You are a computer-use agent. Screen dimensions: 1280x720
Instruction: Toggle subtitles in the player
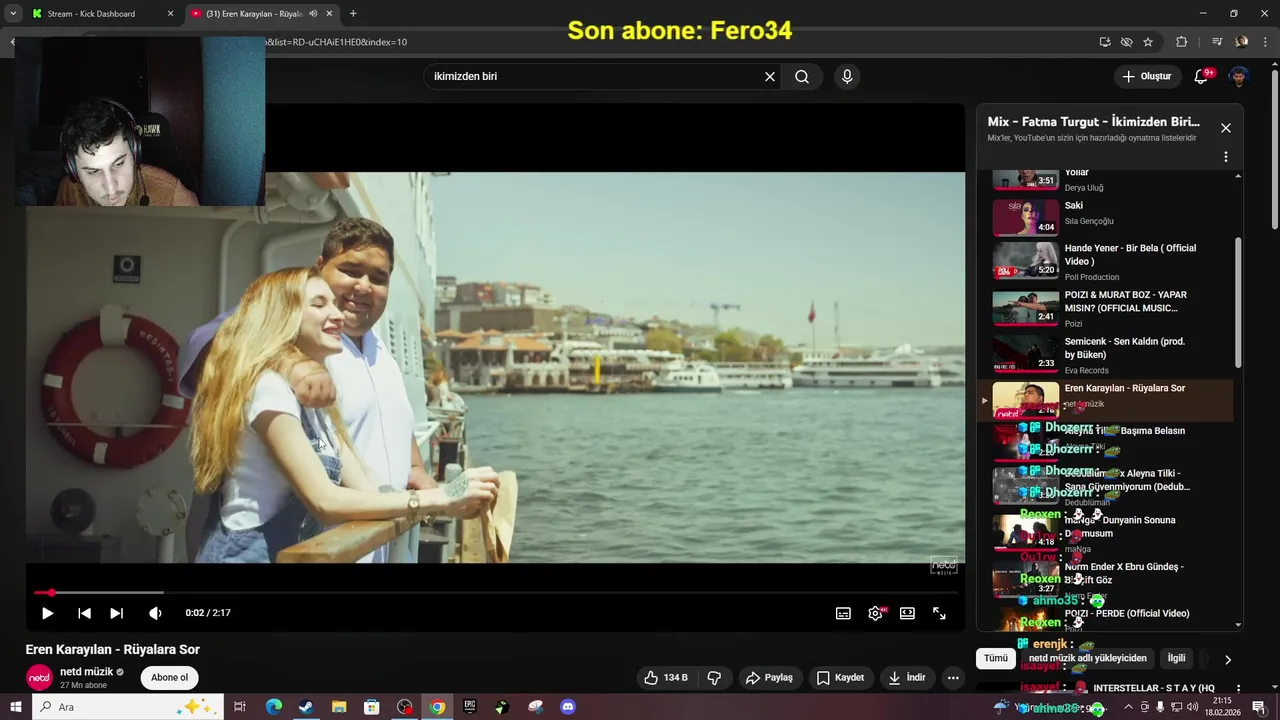pyautogui.click(x=843, y=613)
